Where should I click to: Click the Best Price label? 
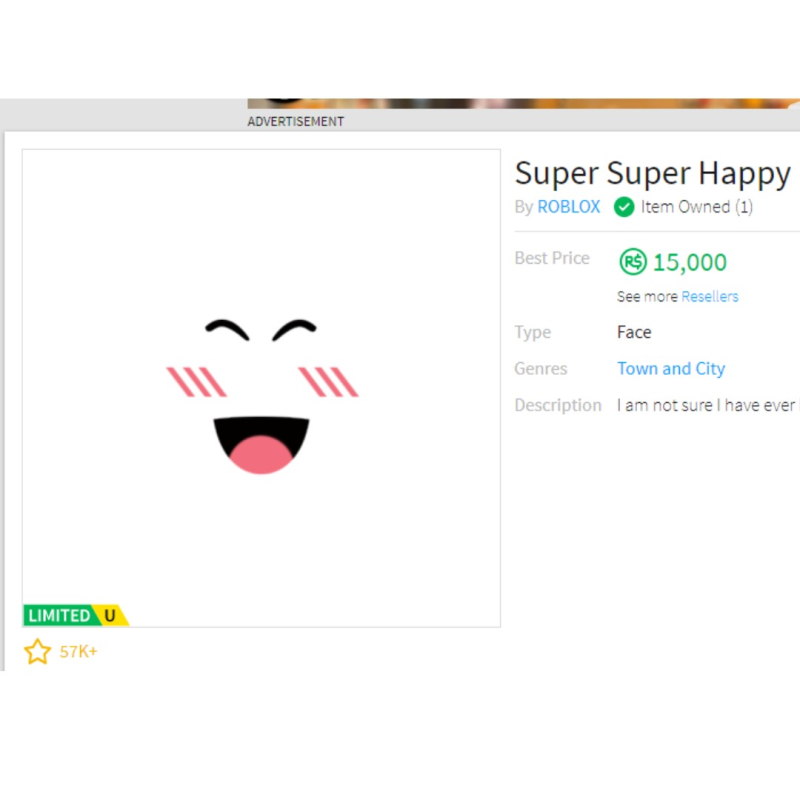[x=552, y=258]
